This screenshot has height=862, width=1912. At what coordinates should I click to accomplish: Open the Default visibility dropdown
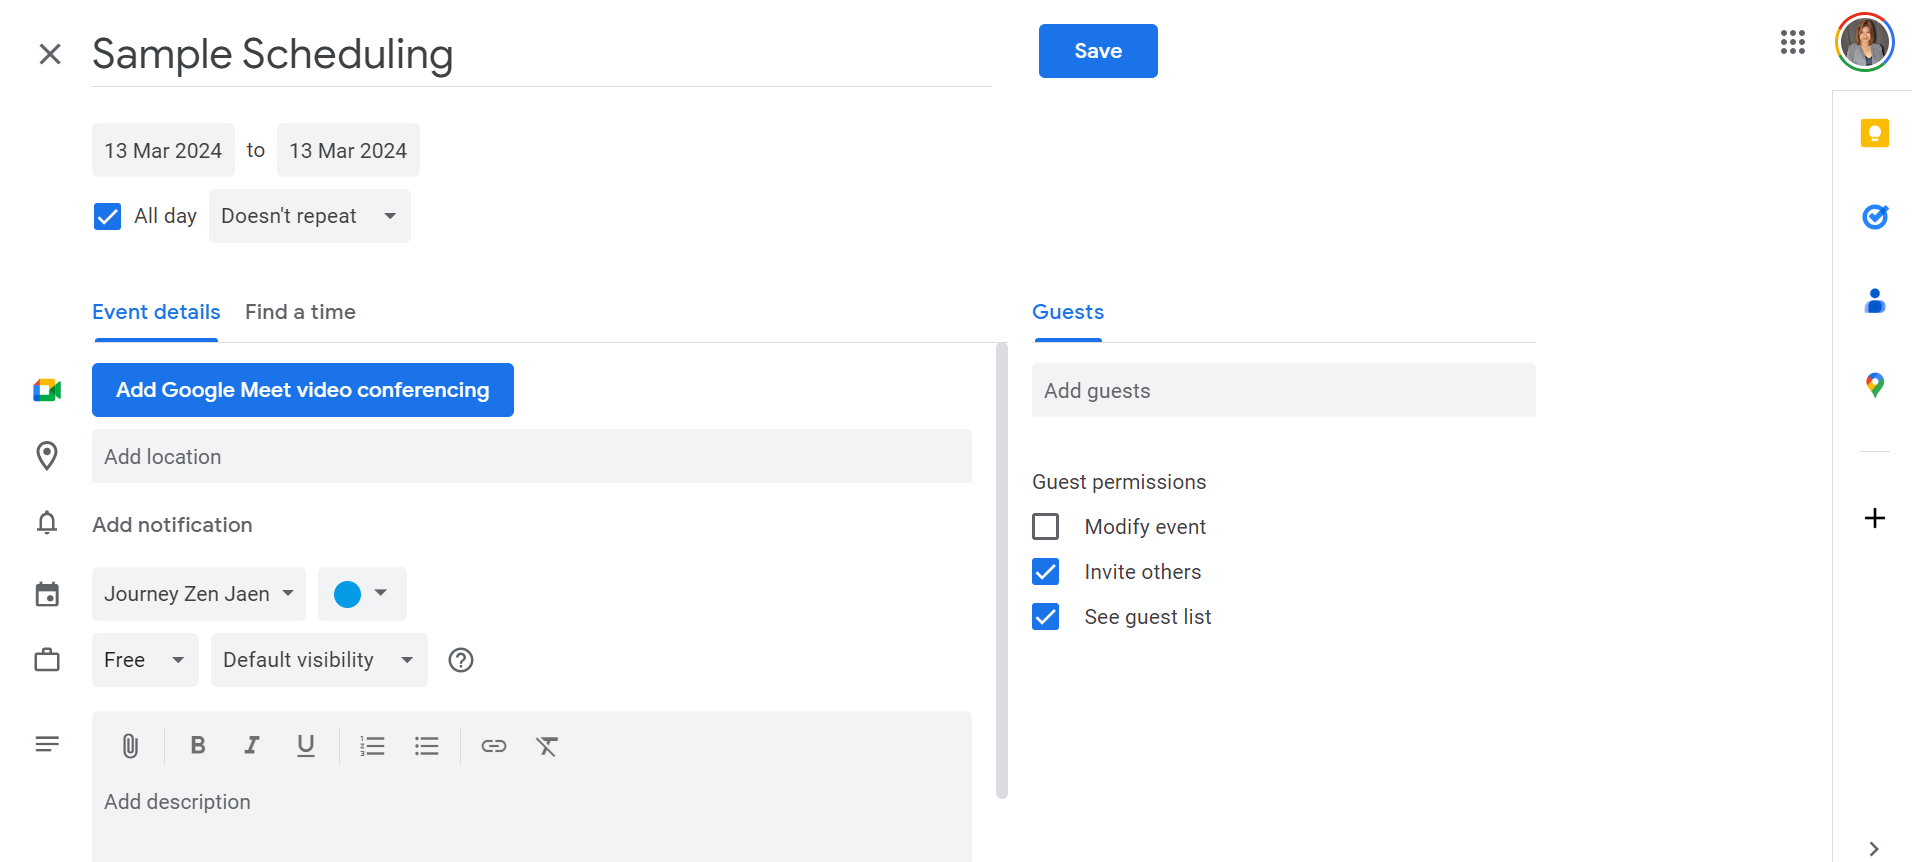tap(318, 660)
